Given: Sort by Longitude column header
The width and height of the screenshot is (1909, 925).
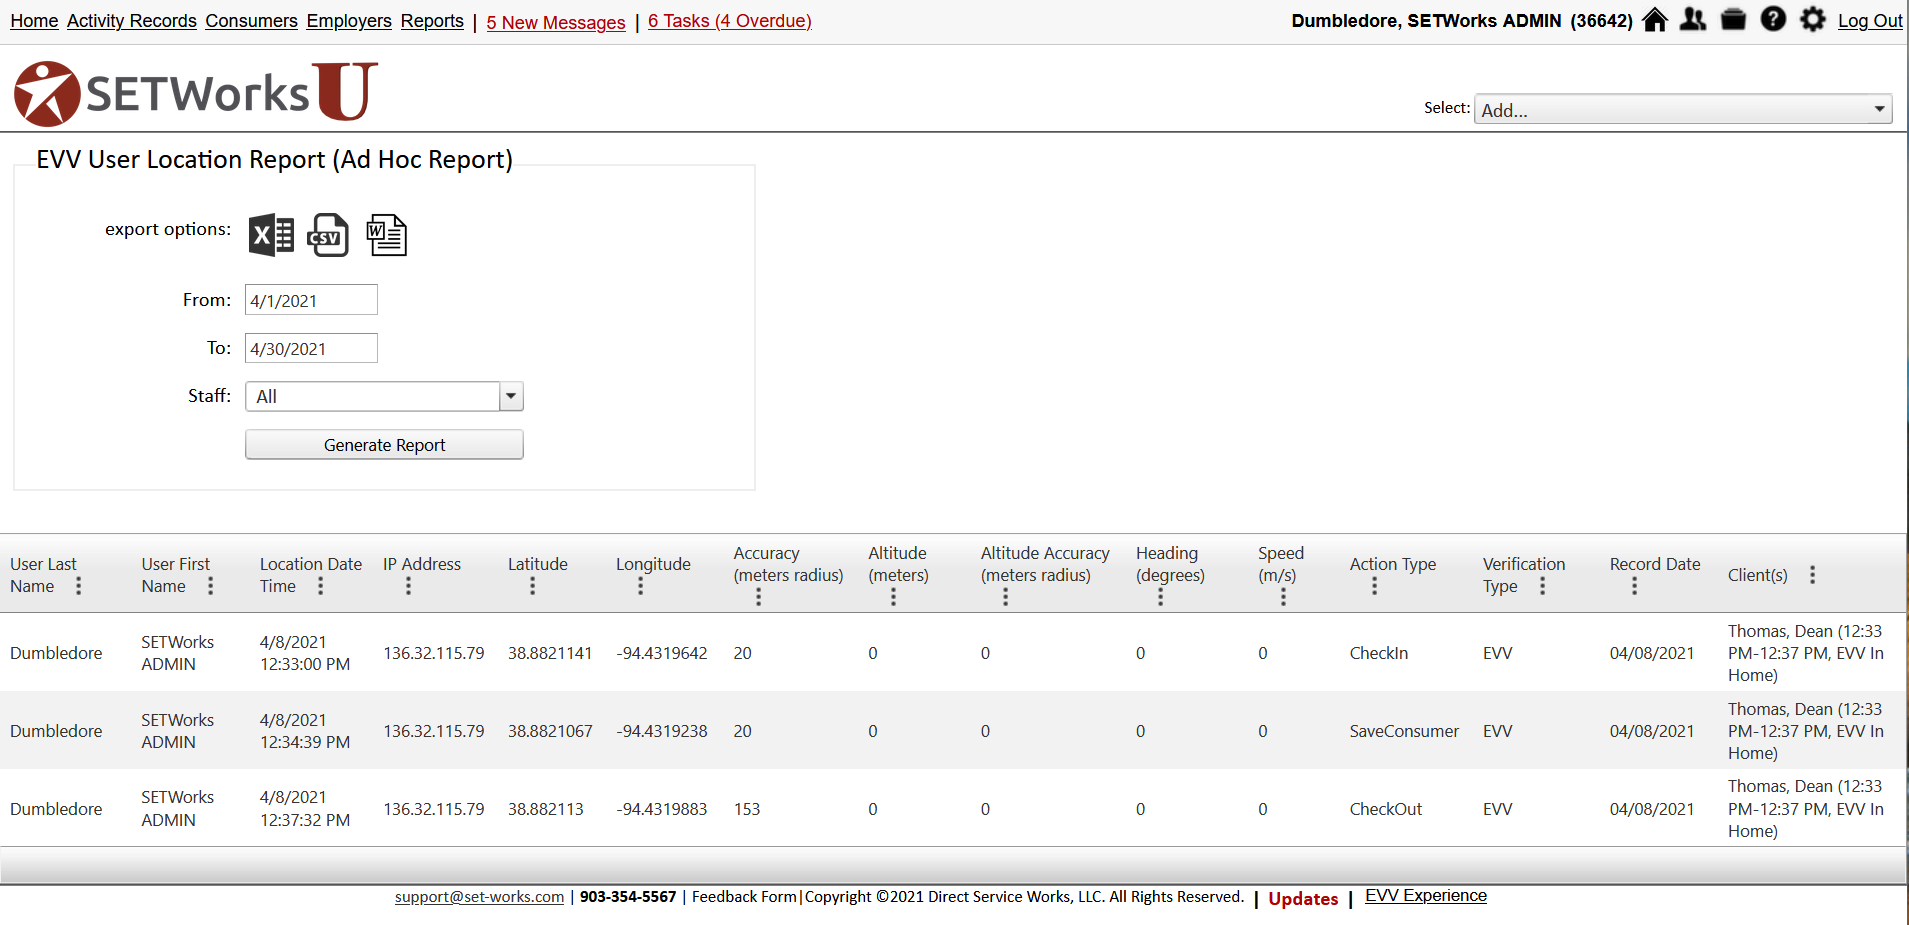Looking at the screenshot, I should pyautogui.click(x=653, y=564).
